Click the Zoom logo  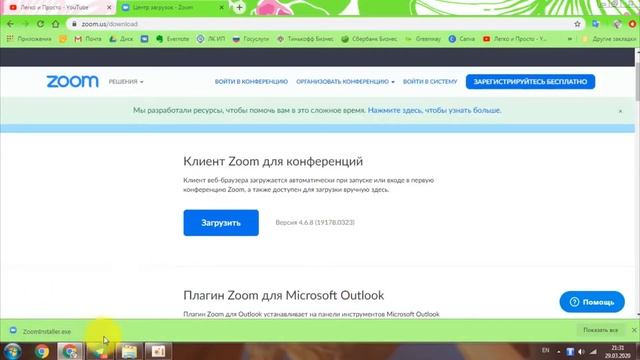(x=72, y=82)
